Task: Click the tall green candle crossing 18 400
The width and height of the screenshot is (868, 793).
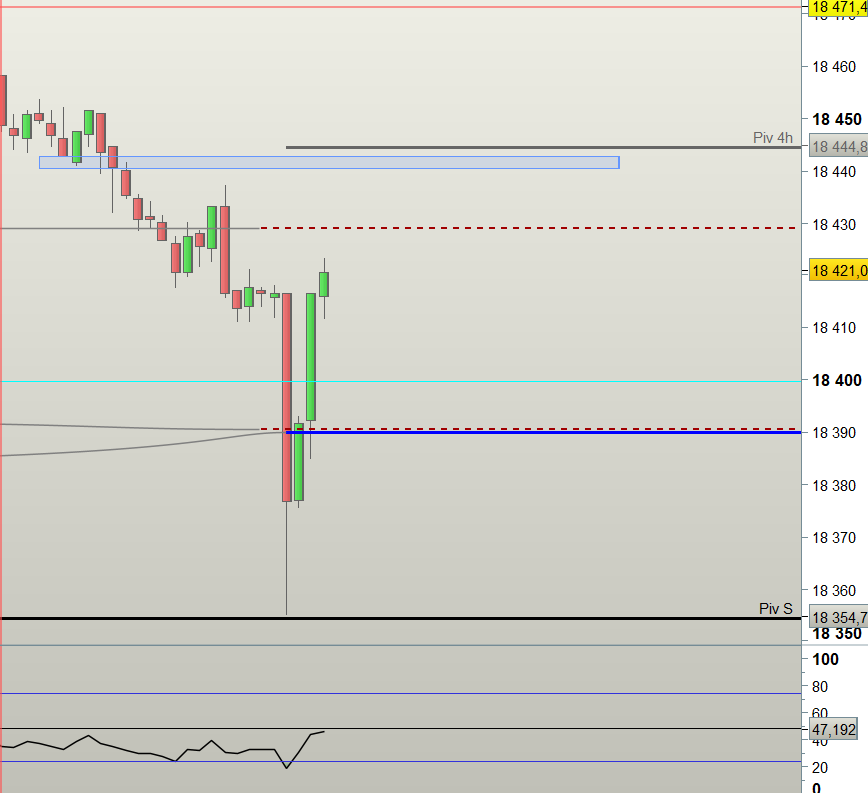Action: pyautogui.click(x=311, y=357)
